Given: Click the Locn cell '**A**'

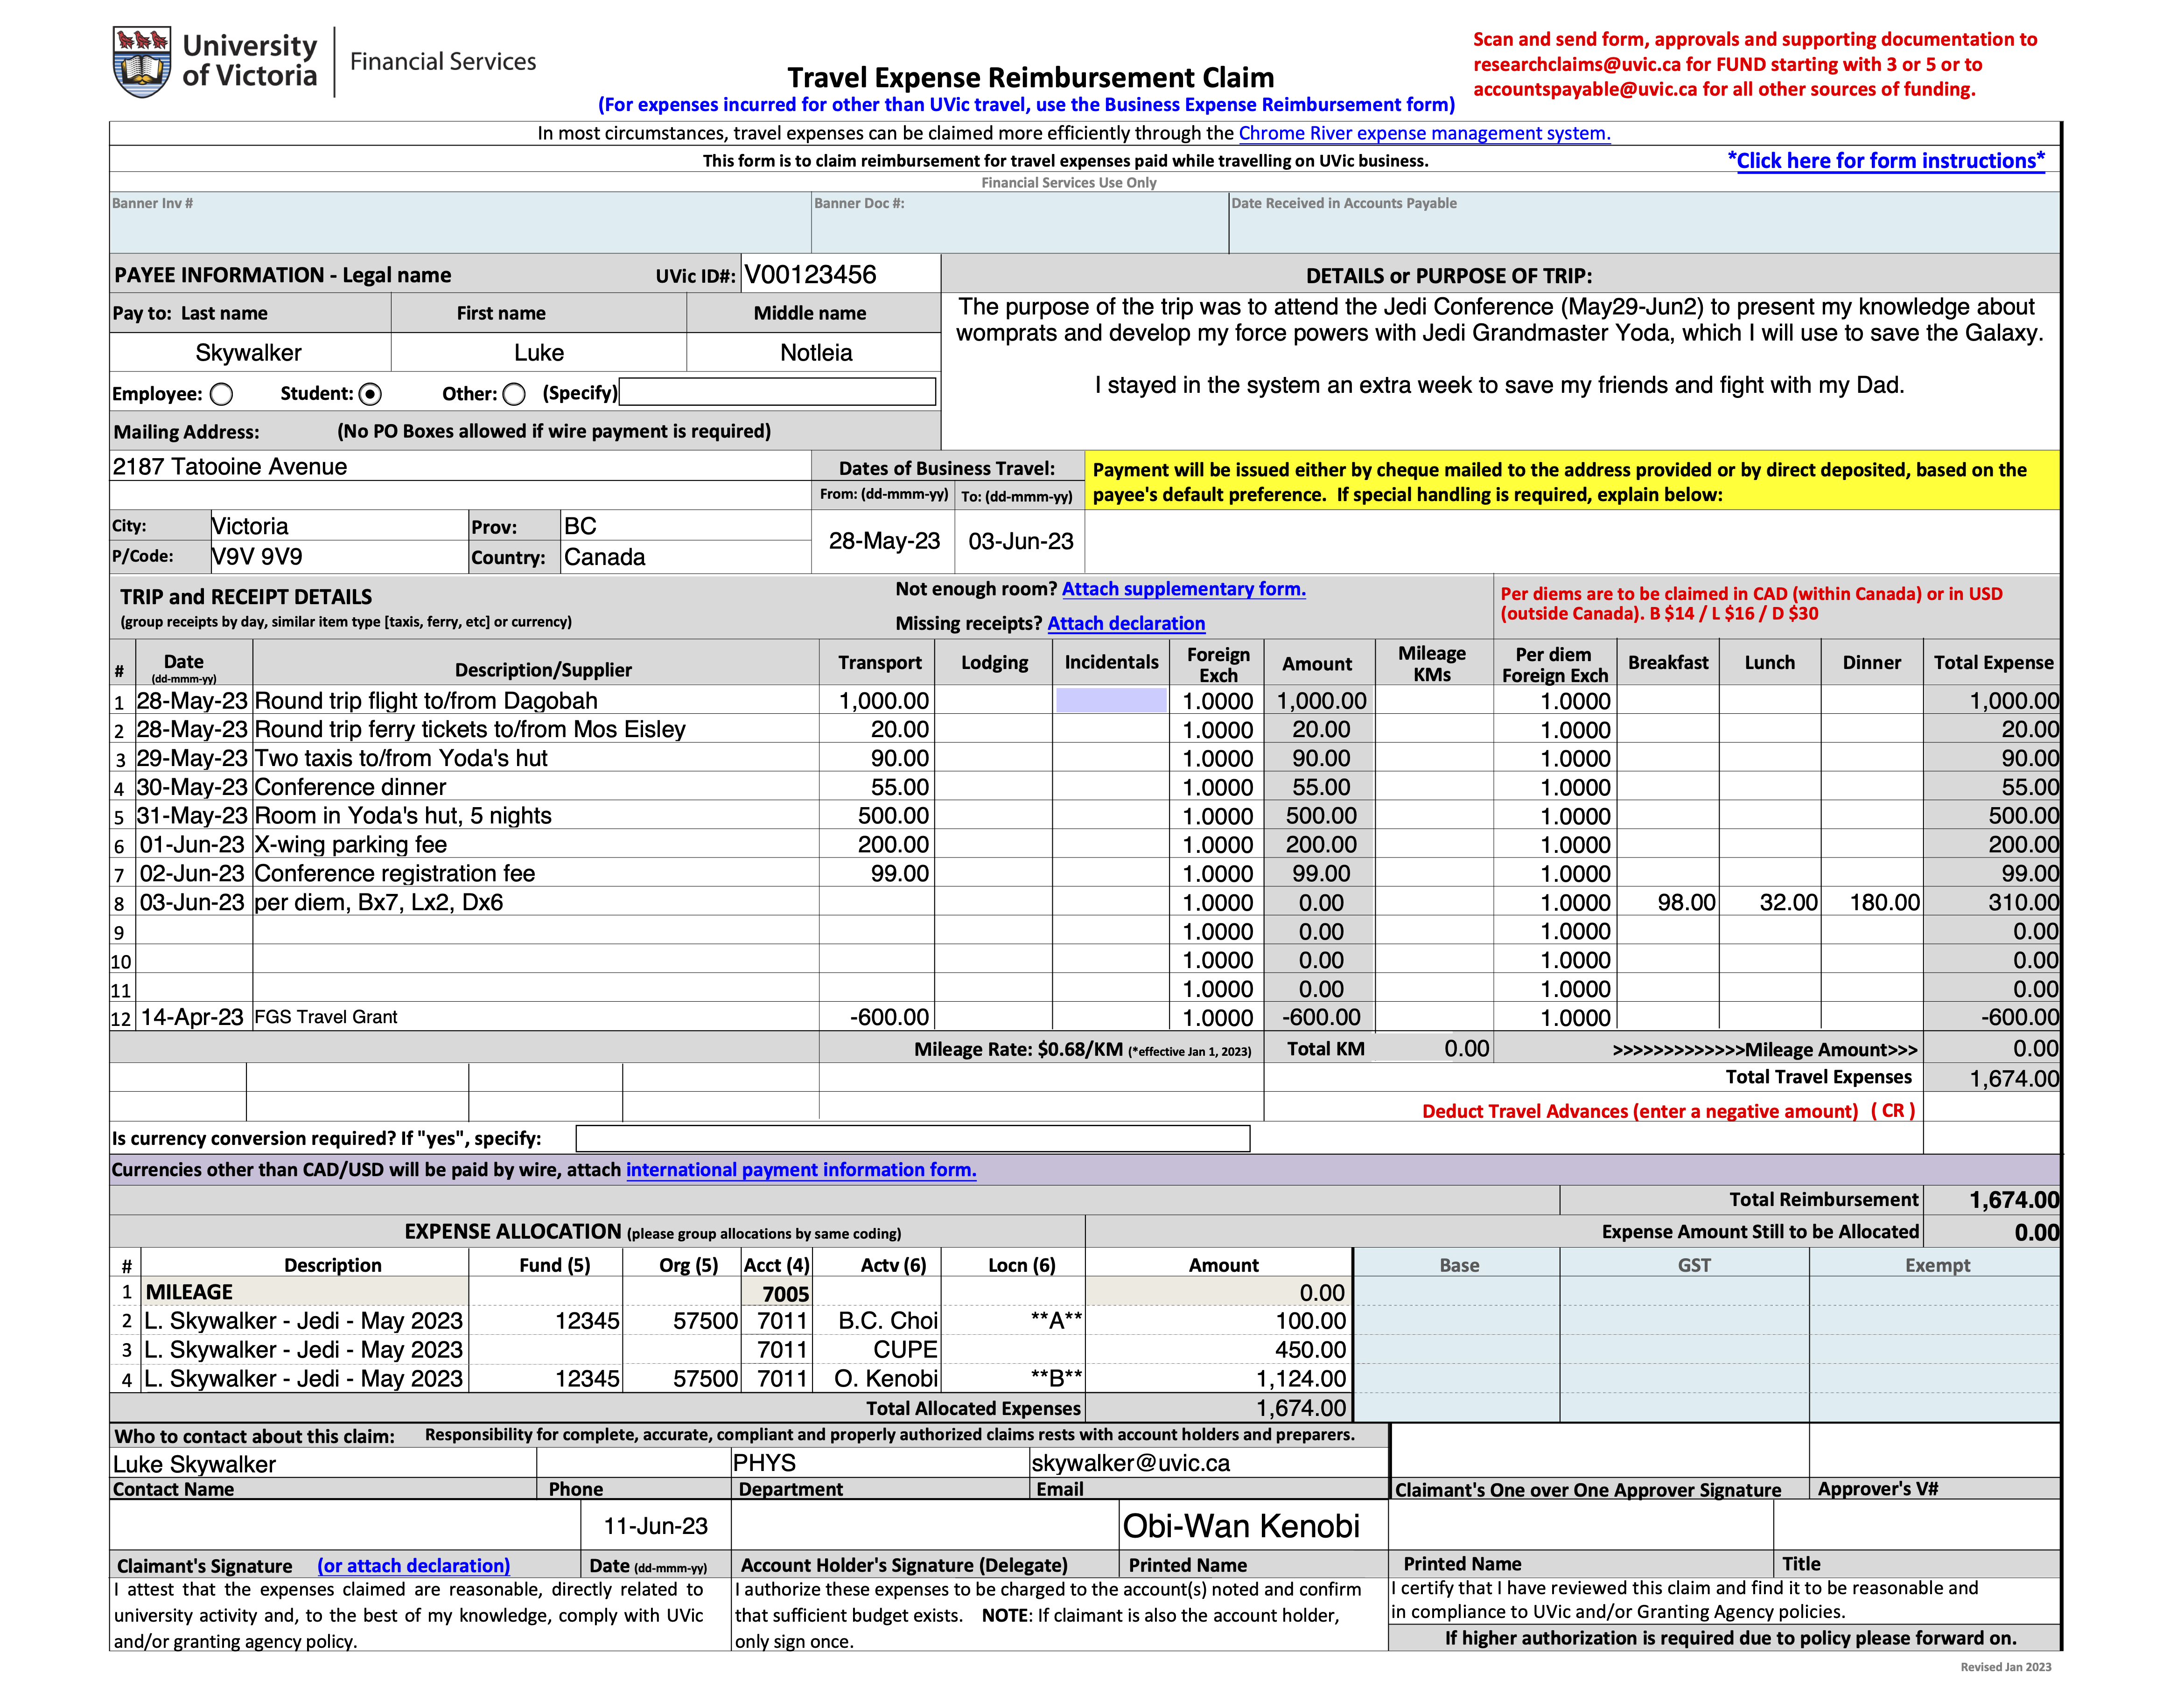Looking at the screenshot, I should 1013,1321.
